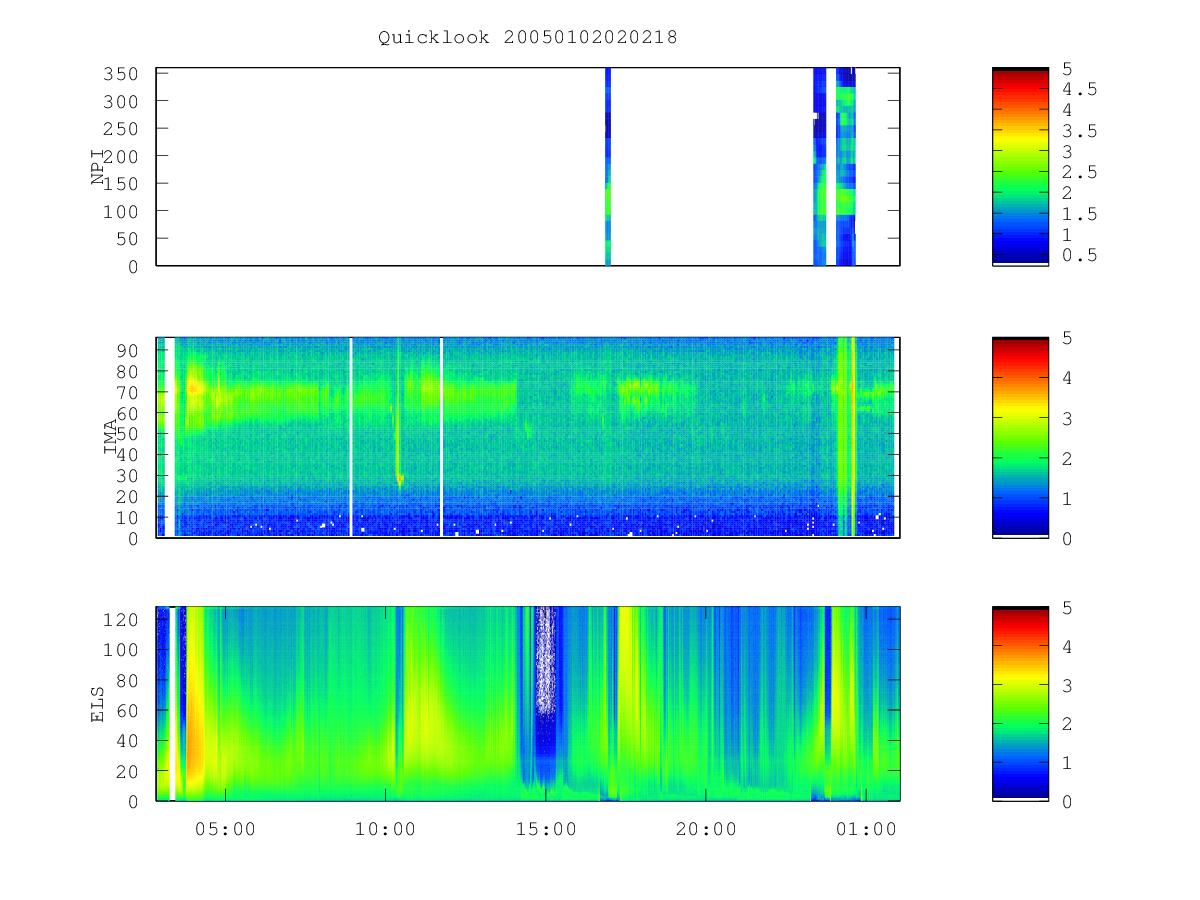This screenshot has height=900, width=1200.
Task: Click the 15:00 time axis label
Action: (546, 829)
